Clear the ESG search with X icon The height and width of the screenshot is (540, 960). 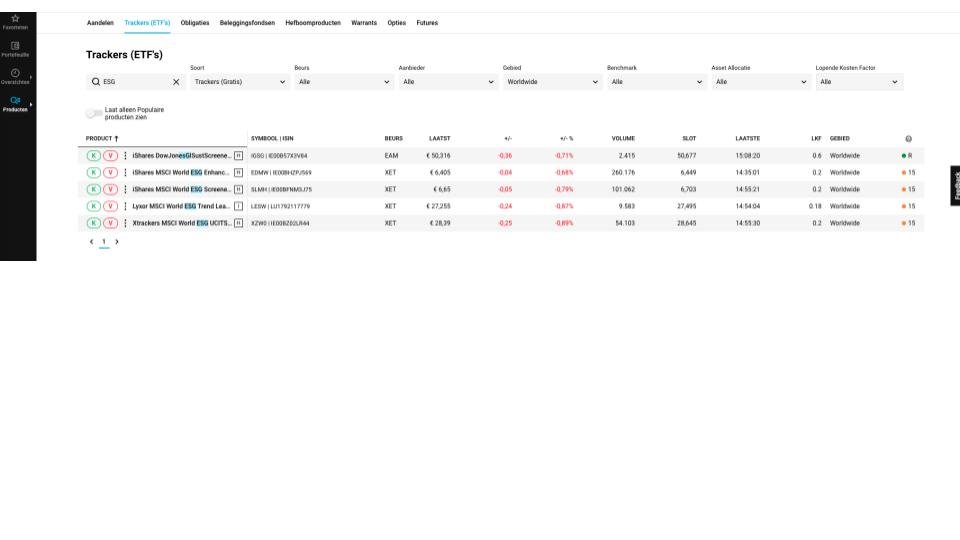point(176,82)
